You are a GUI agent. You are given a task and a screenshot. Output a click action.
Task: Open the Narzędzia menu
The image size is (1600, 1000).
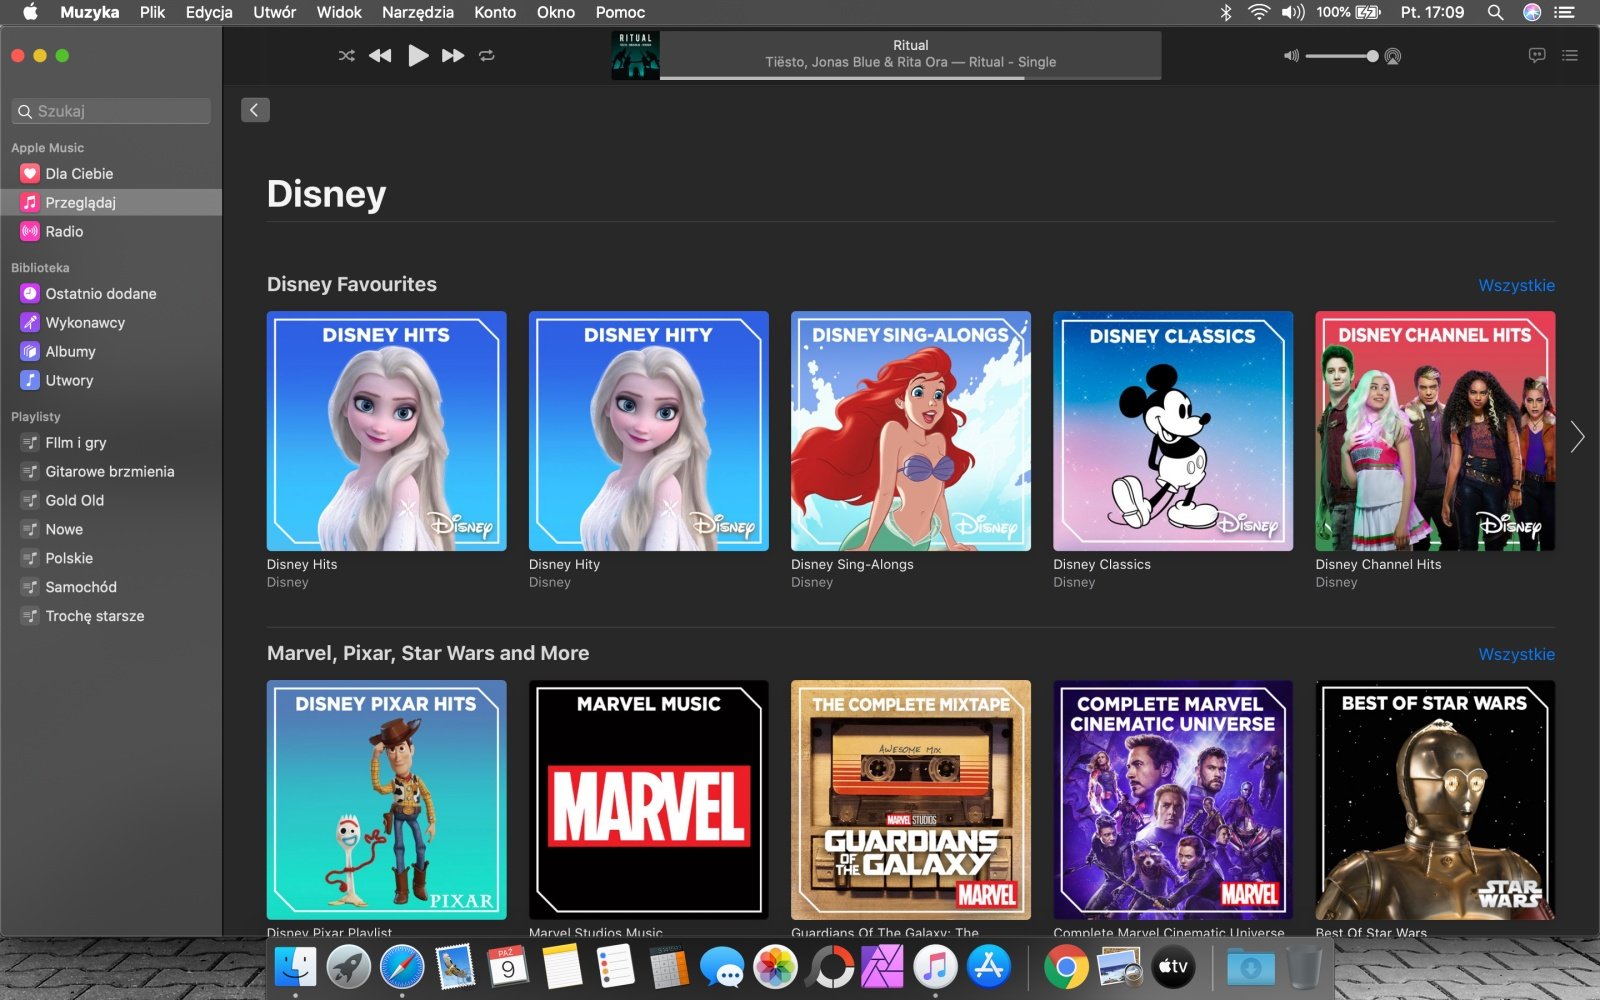[418, 12]
